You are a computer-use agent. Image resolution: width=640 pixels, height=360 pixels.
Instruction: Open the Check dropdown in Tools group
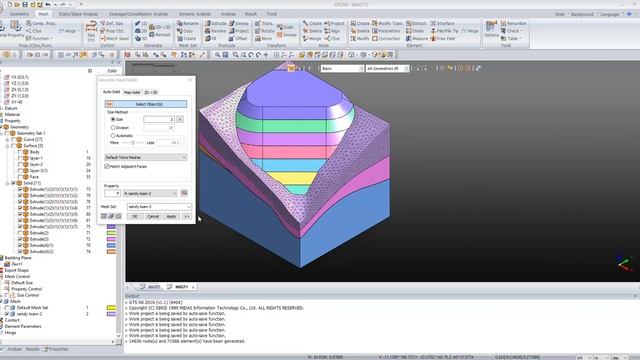click(512, 31)
